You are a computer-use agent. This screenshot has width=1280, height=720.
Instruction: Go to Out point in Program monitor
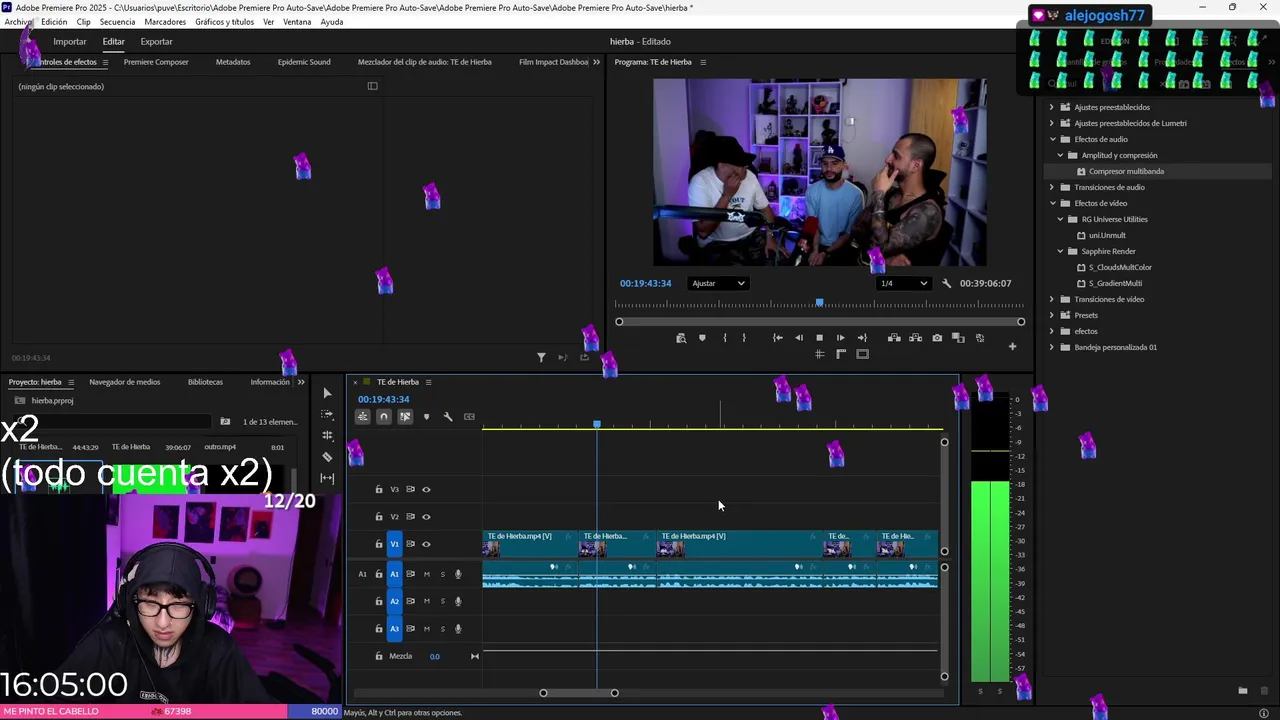pyautogui.click(x=862, y=338)
